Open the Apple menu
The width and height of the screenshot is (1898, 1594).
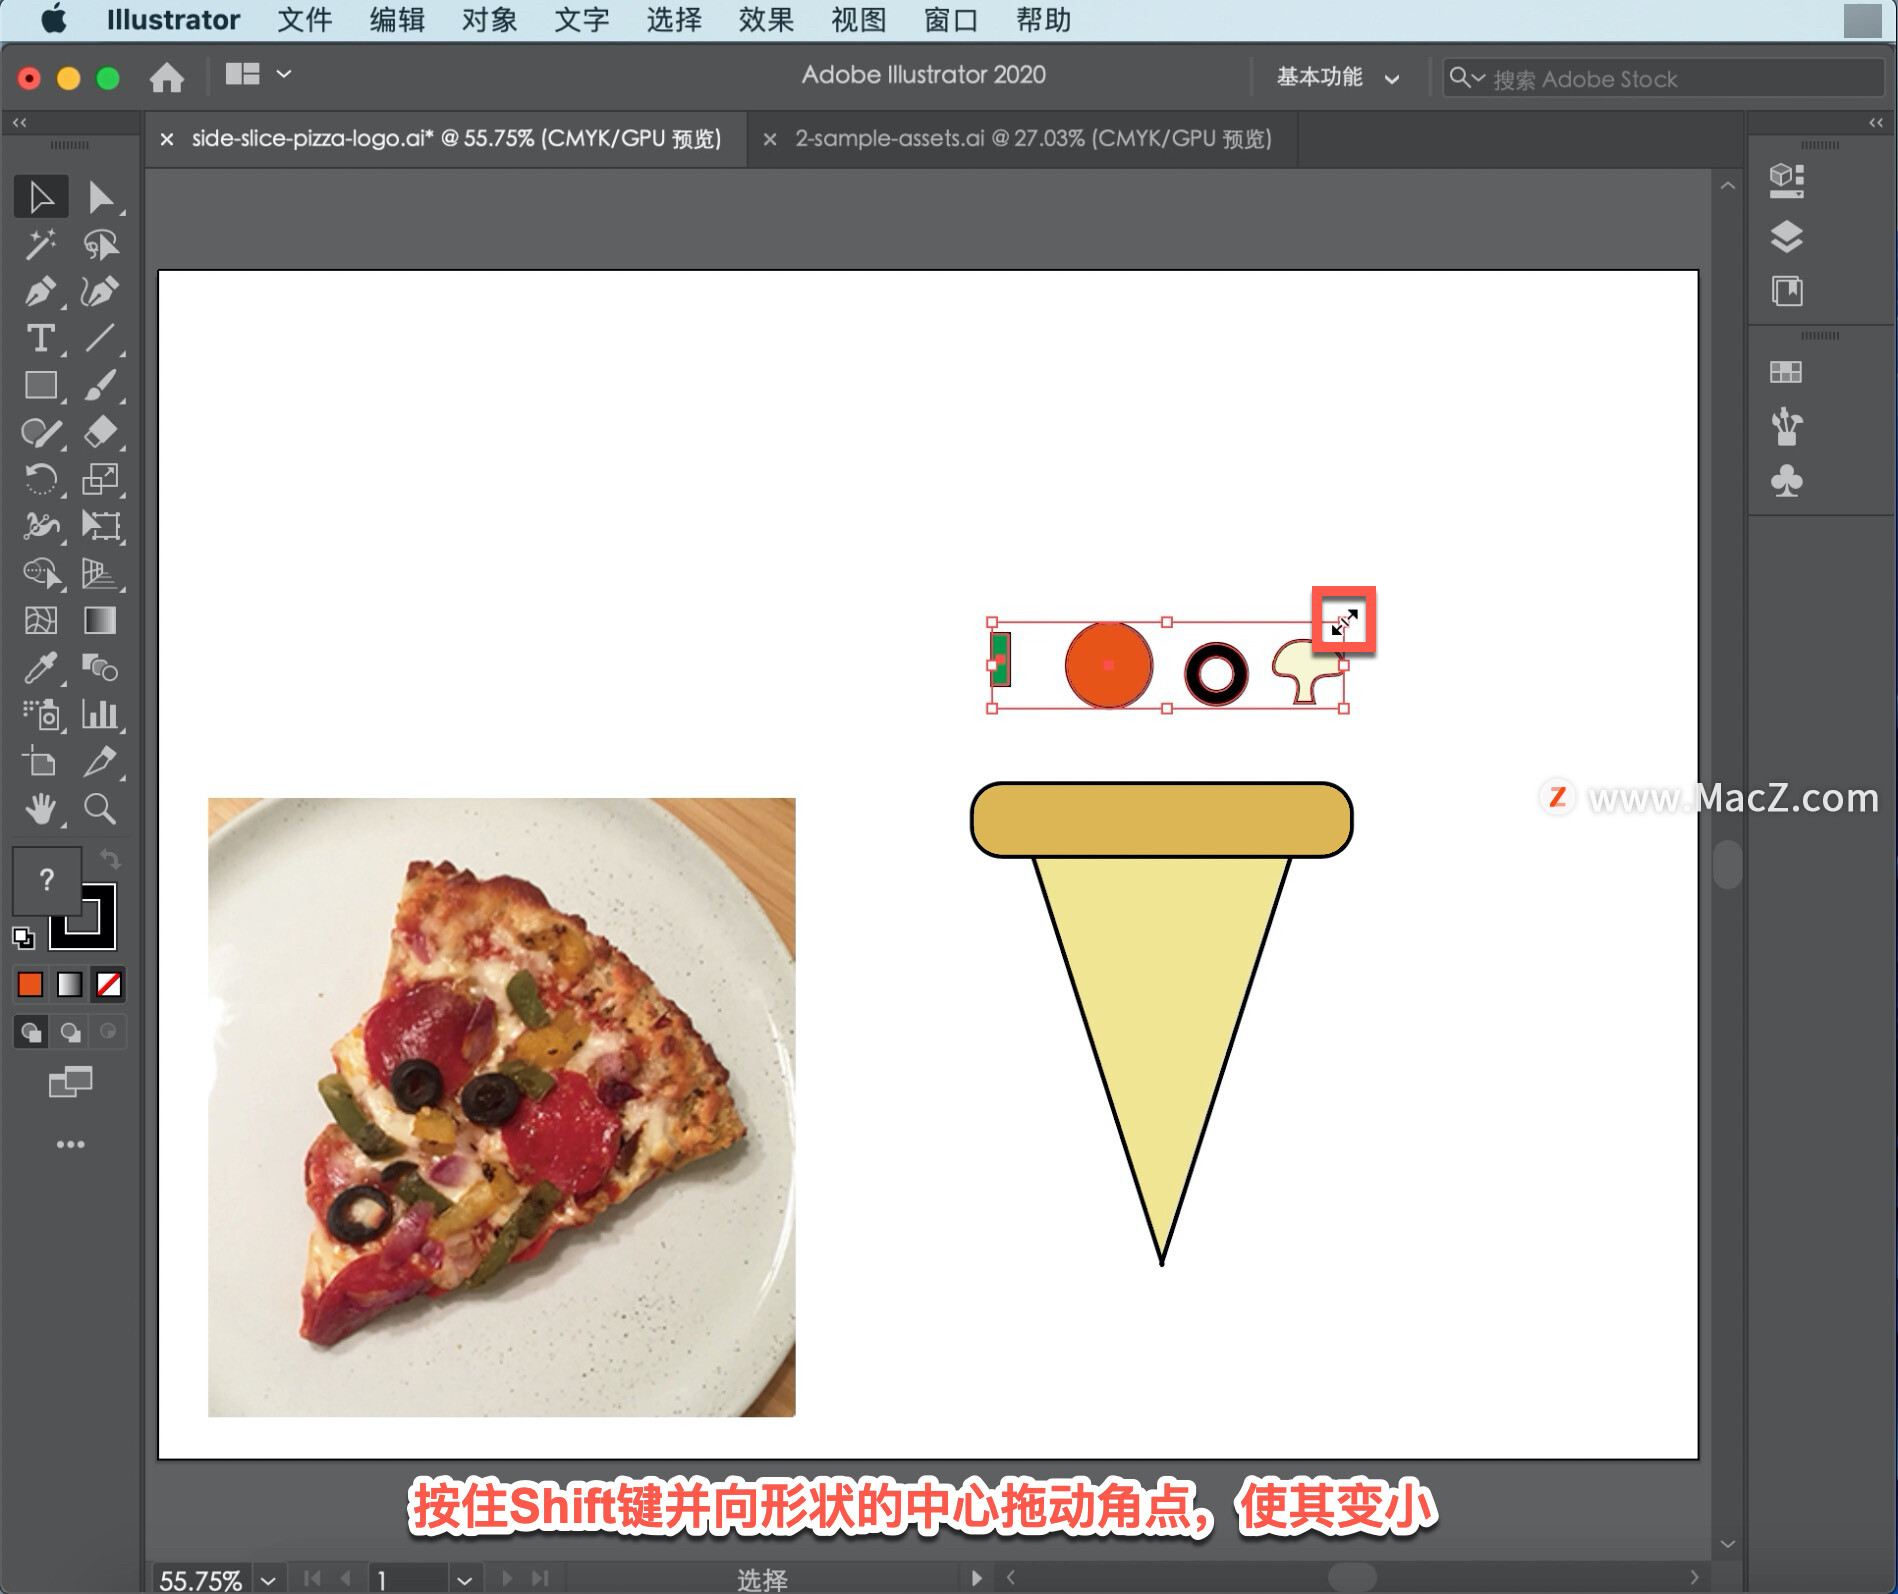(x=54, y=19)
